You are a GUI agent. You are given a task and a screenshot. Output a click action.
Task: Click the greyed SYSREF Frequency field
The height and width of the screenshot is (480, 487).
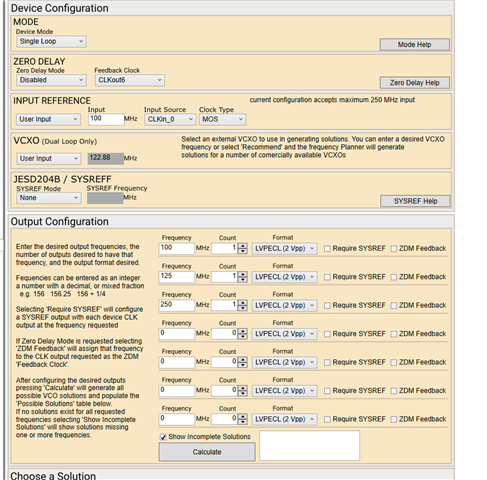[105, 198]
